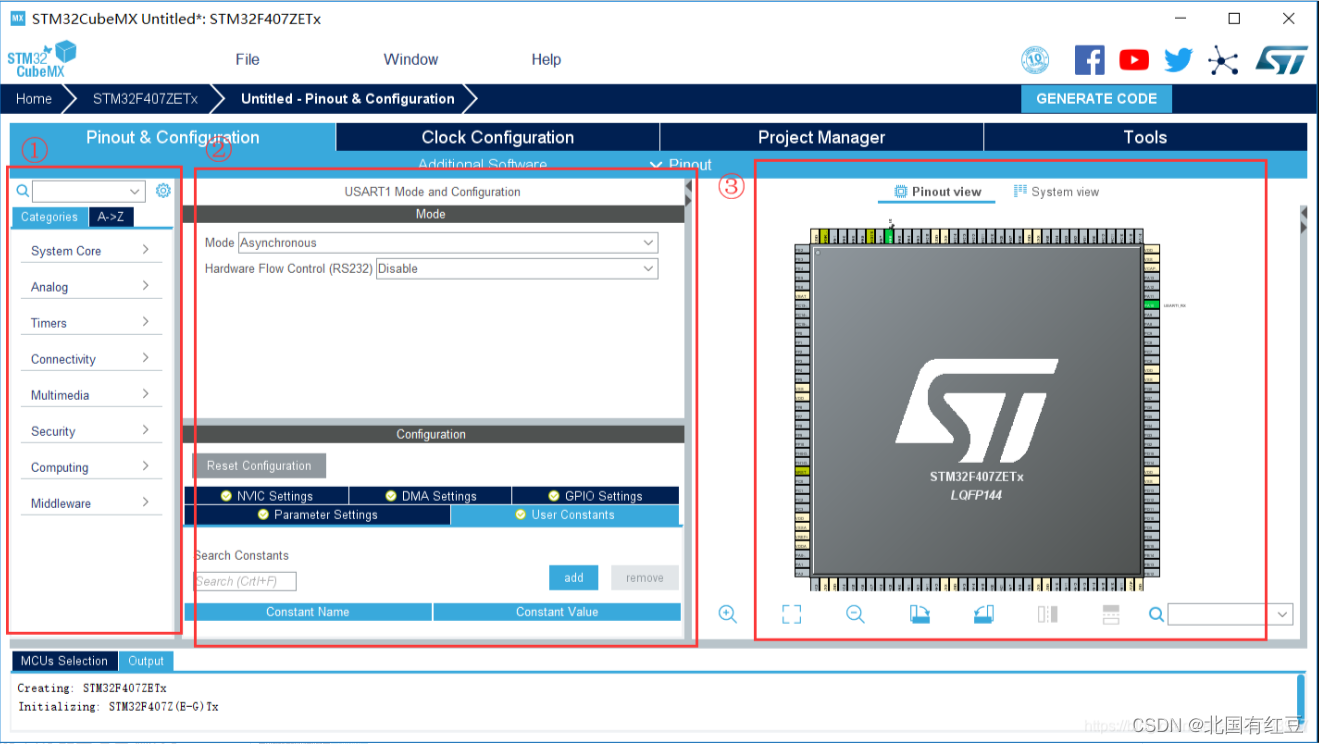Click the Reset Configuration button

(x=258, y=465)
